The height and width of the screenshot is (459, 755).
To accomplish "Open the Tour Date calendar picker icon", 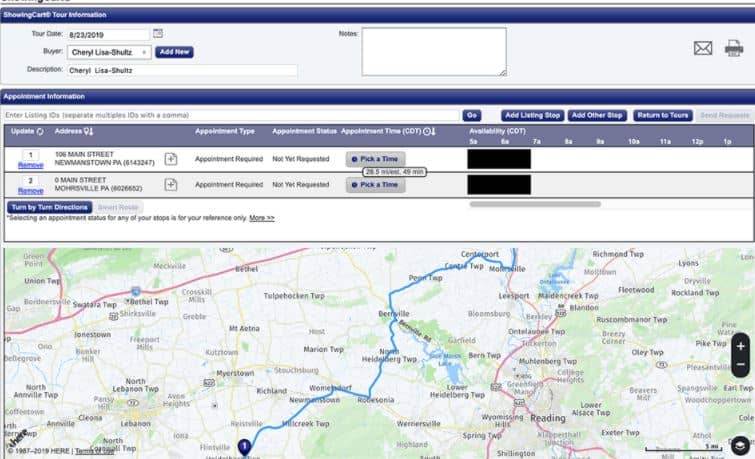I will click(x=158, y=33).
